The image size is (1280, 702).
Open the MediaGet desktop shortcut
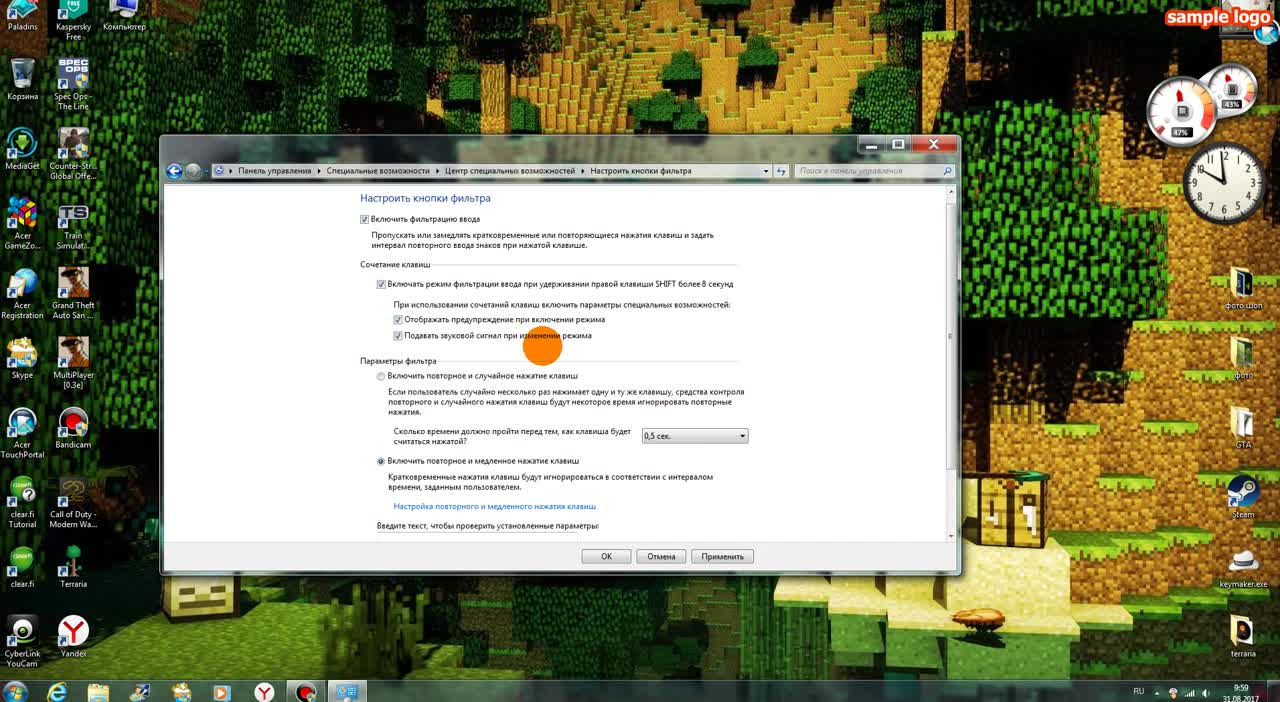click(x=22, y=150)
